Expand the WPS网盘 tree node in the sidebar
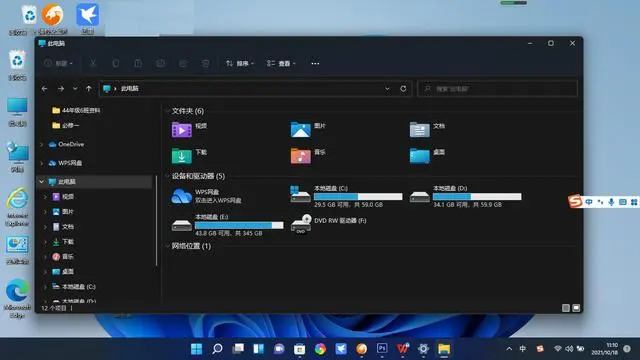This screenshot has height=360, width=640. [42, 163]
